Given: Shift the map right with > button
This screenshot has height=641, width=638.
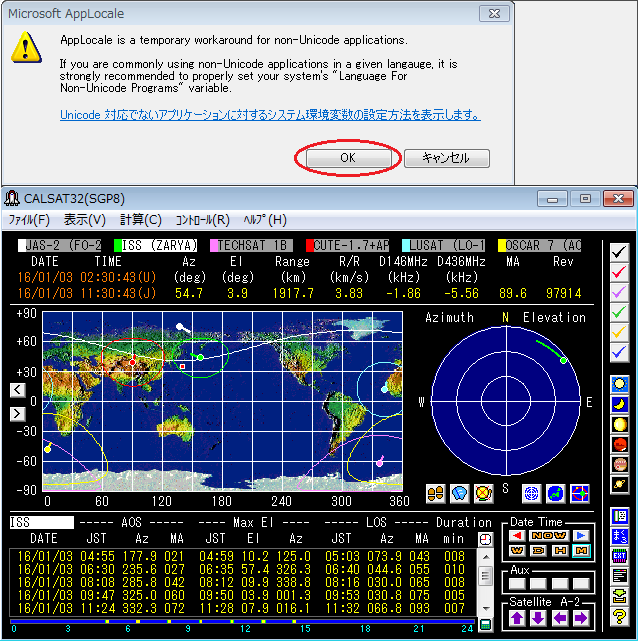Looking at the screenshot, I should (x=18, y=414).
